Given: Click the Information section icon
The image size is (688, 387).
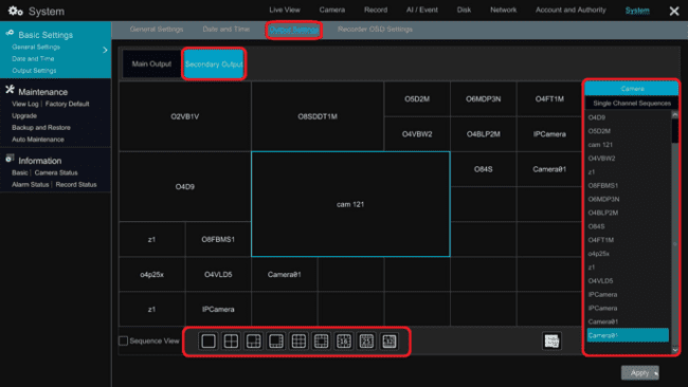Looking at the screenshot, I should (x=10, y=159).
